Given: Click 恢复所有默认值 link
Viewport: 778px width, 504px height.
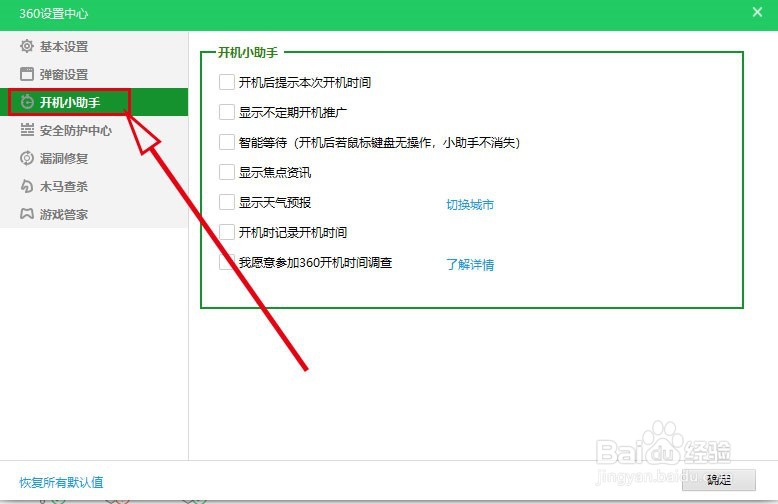Looking at the screenshot, I should [x=62, y=482].
